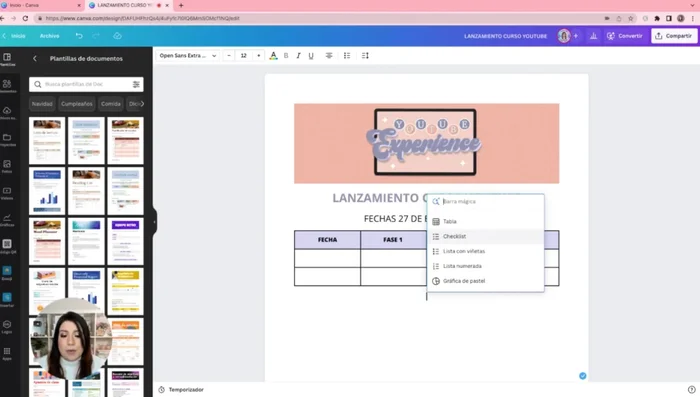Redo the last action
This screenshot has height=397, width=700.
click(96, 36)
